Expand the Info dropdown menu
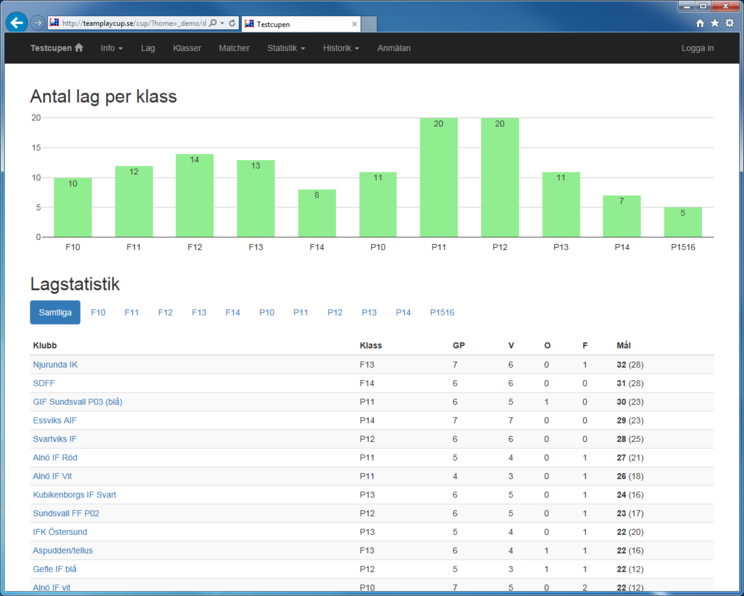Screen dimensions: 744x596 tap(111, 48)
